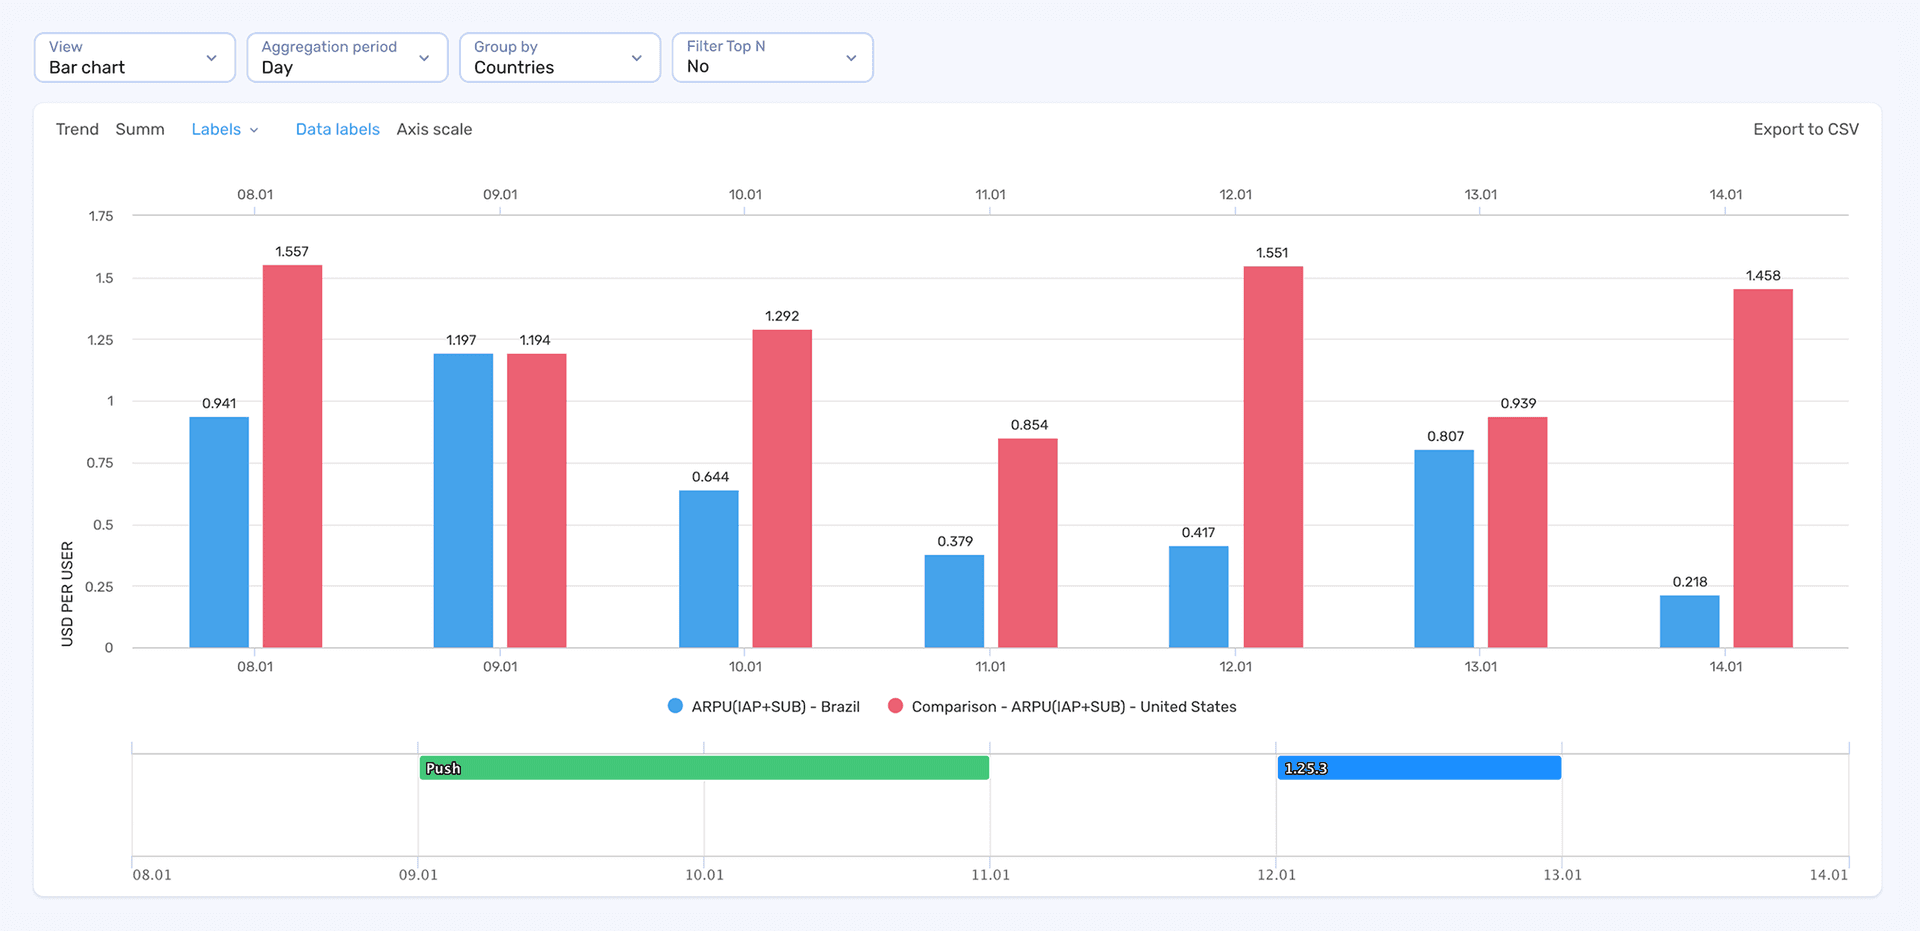Select the blue 1.25.3 release marker

[1418, 768]
